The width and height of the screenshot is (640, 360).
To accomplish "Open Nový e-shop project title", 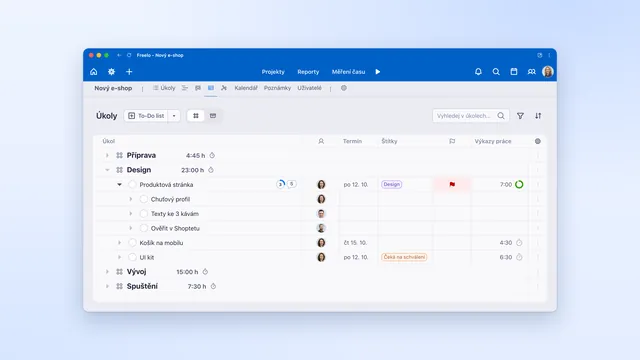I will click(113, 88).
